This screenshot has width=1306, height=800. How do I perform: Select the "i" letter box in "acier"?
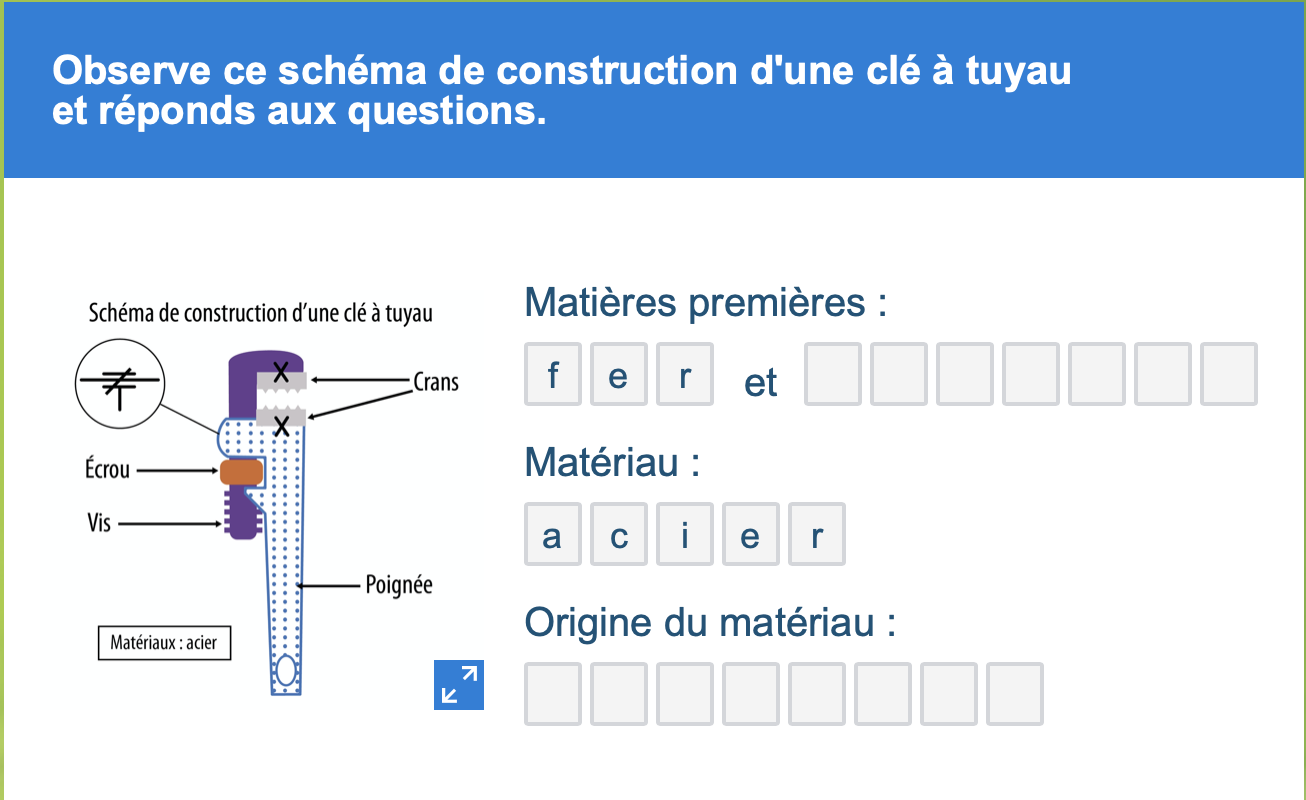pos(685,534)
